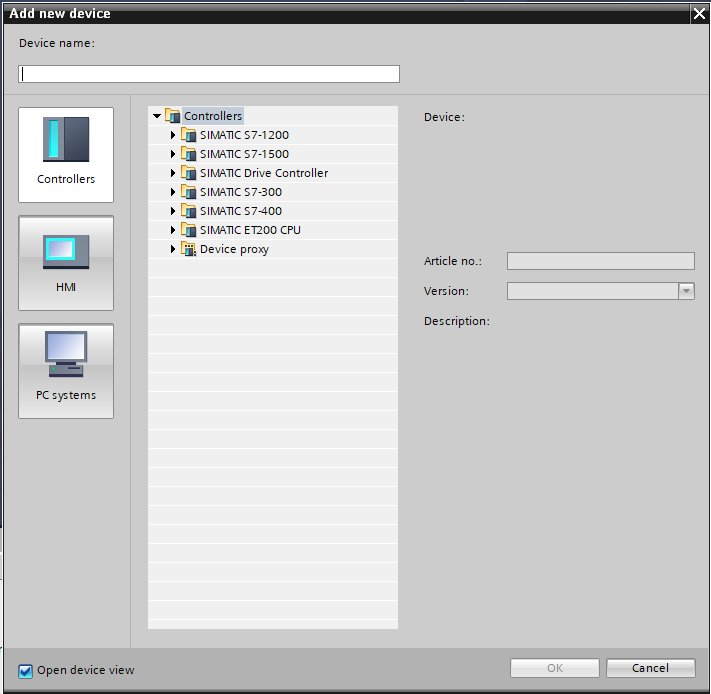Select SIMATIC S7-1500 tree label
Viewport: 711px width, 694px height.
pyautogui.click(x=244, y=154)
